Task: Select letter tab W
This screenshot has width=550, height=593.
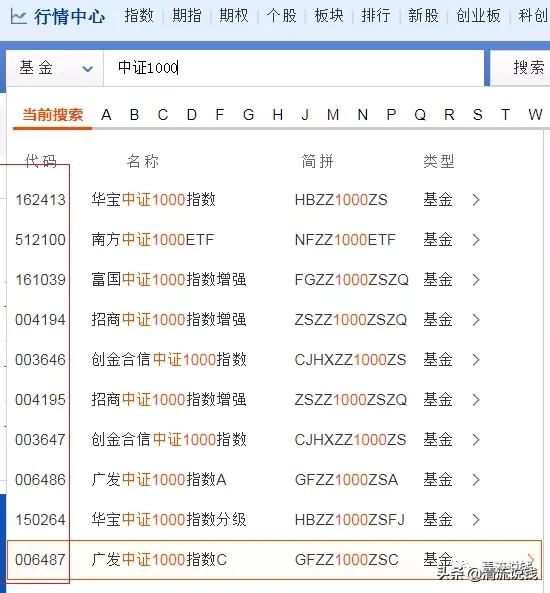Action: (x=535, y=115)
